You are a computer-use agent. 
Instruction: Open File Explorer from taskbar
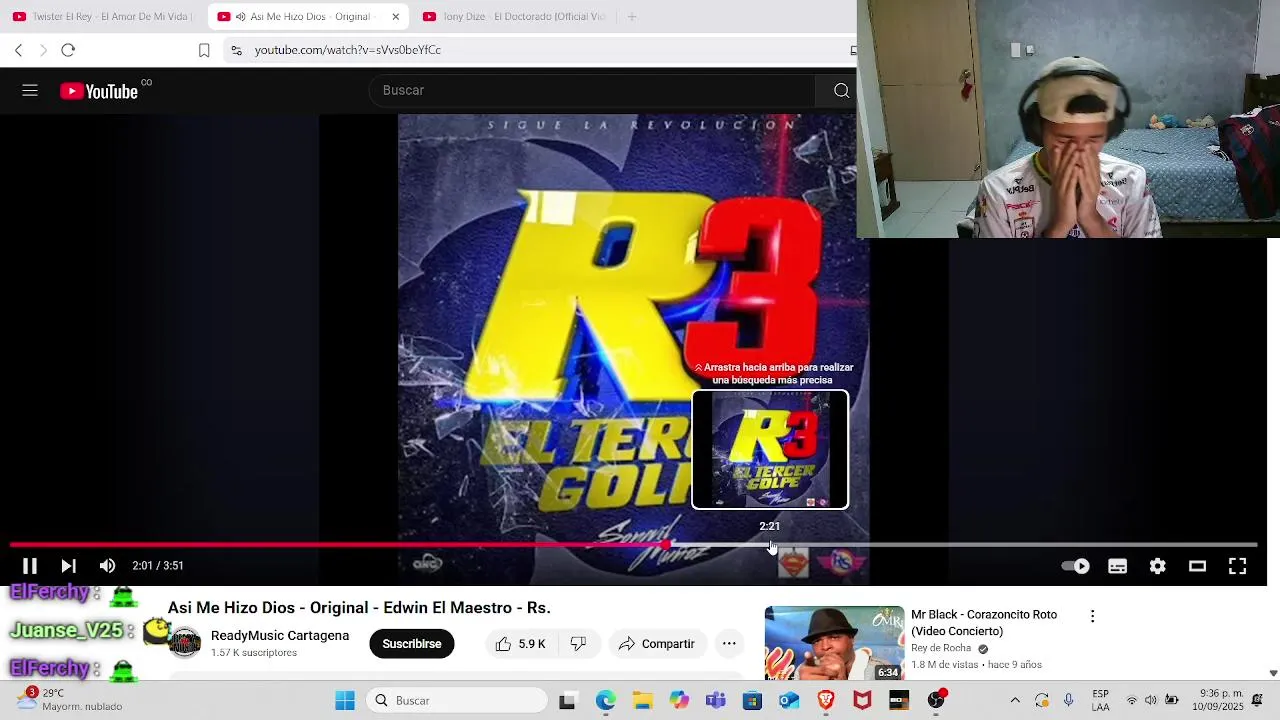pyautogui.click(x=642, y=701)
